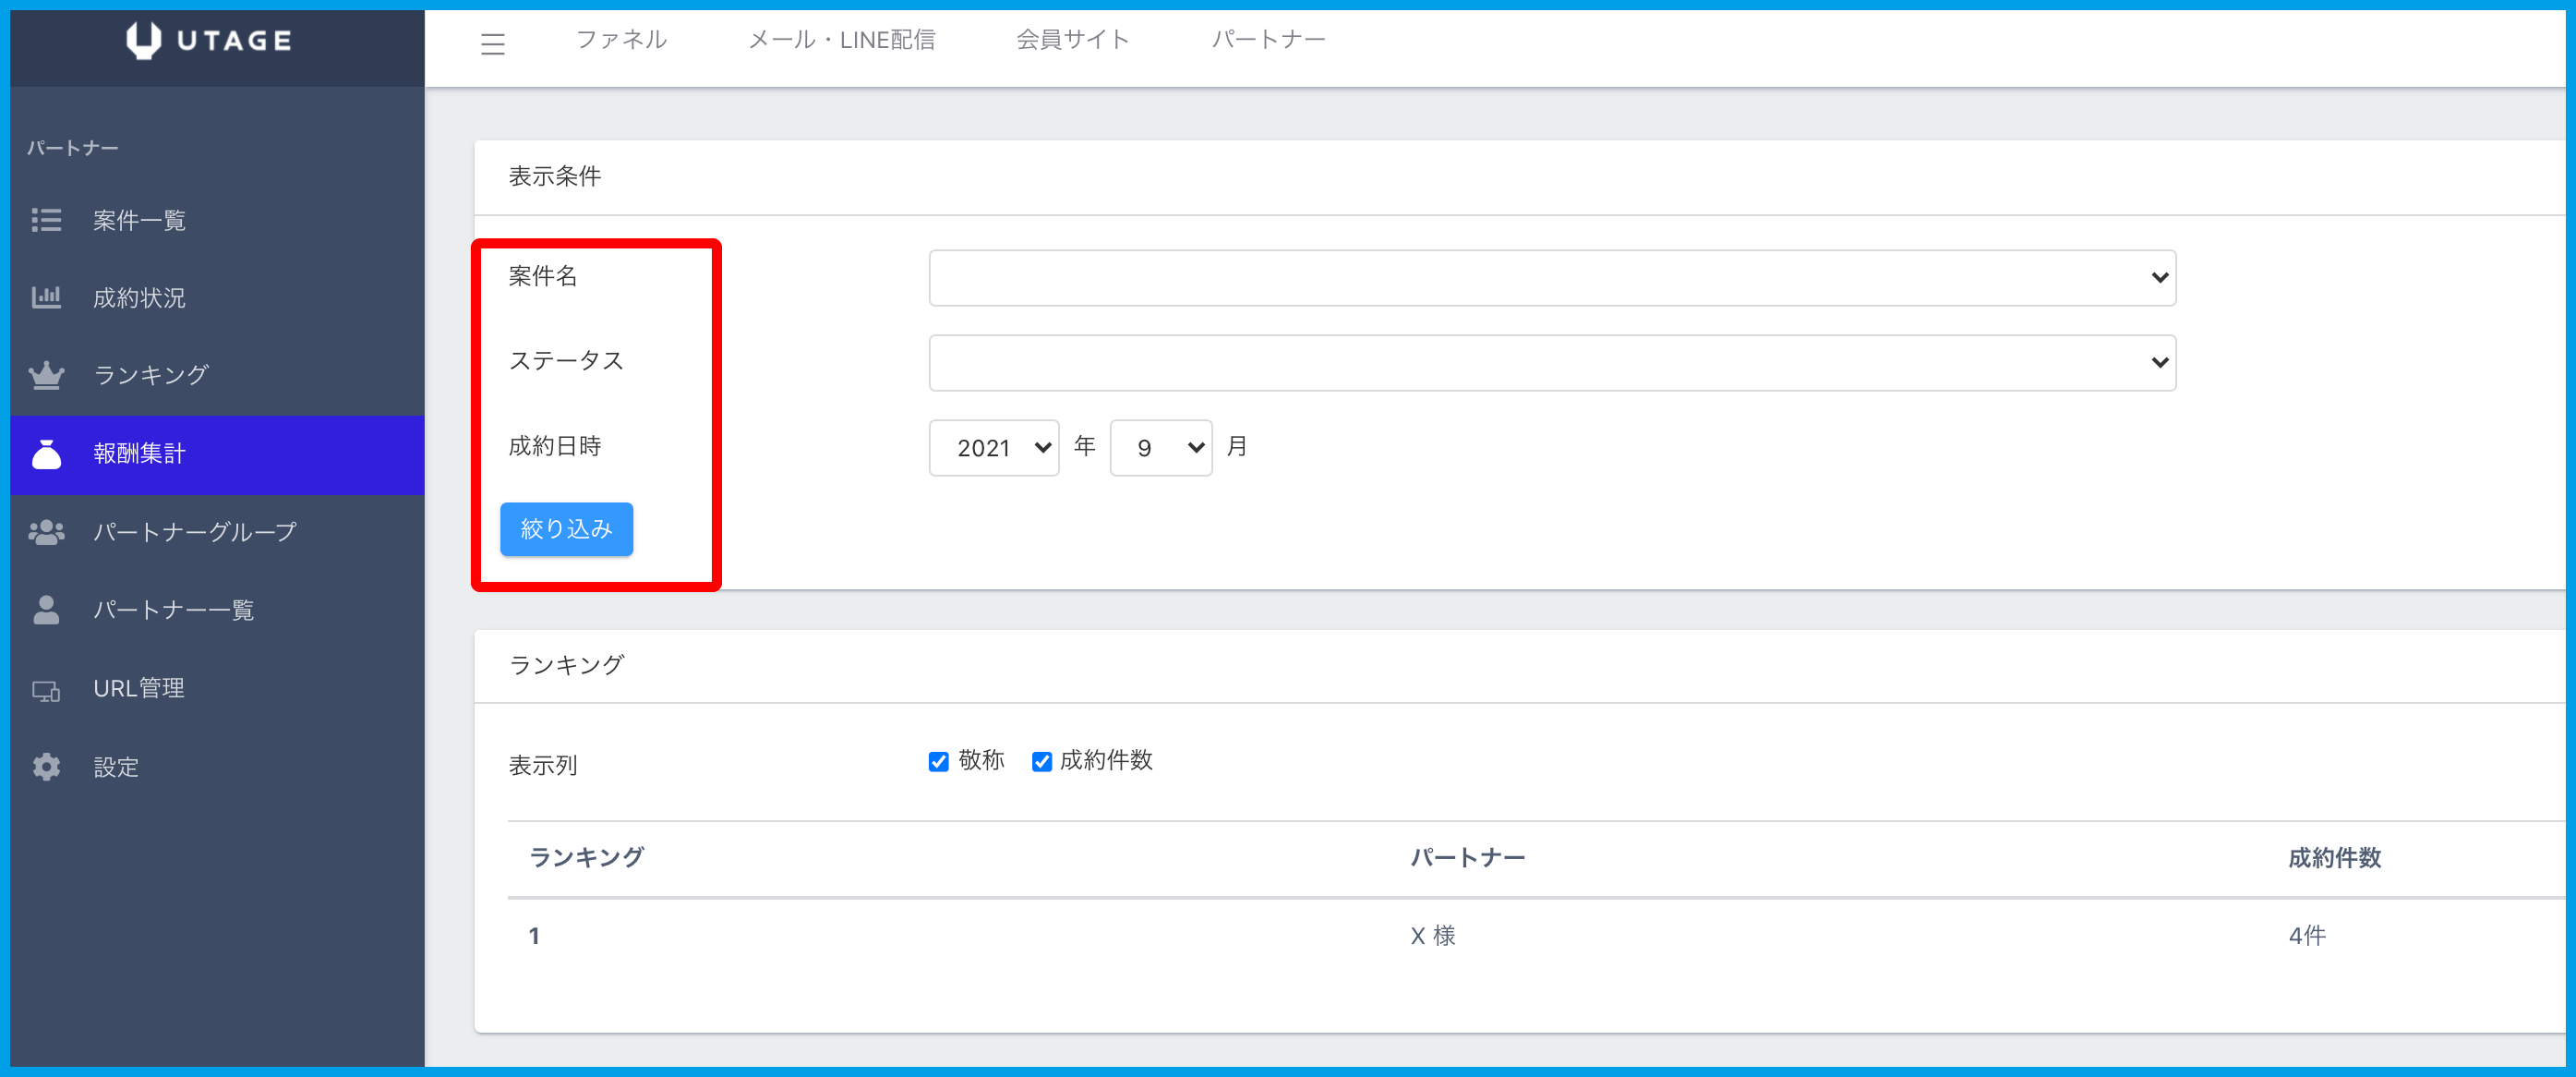Click the パートナー一覧 person icon
2576x1077 pixels.
click(46, 610)
